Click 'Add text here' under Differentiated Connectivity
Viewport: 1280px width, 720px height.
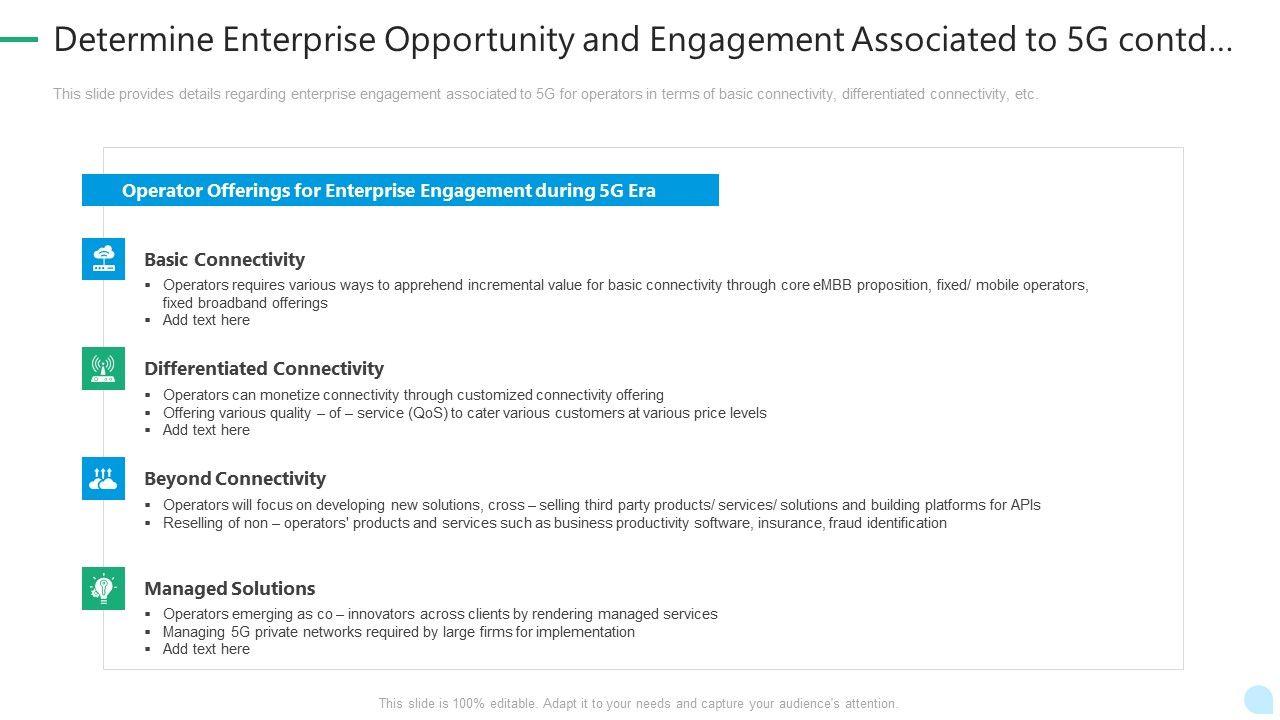[206, 430]
